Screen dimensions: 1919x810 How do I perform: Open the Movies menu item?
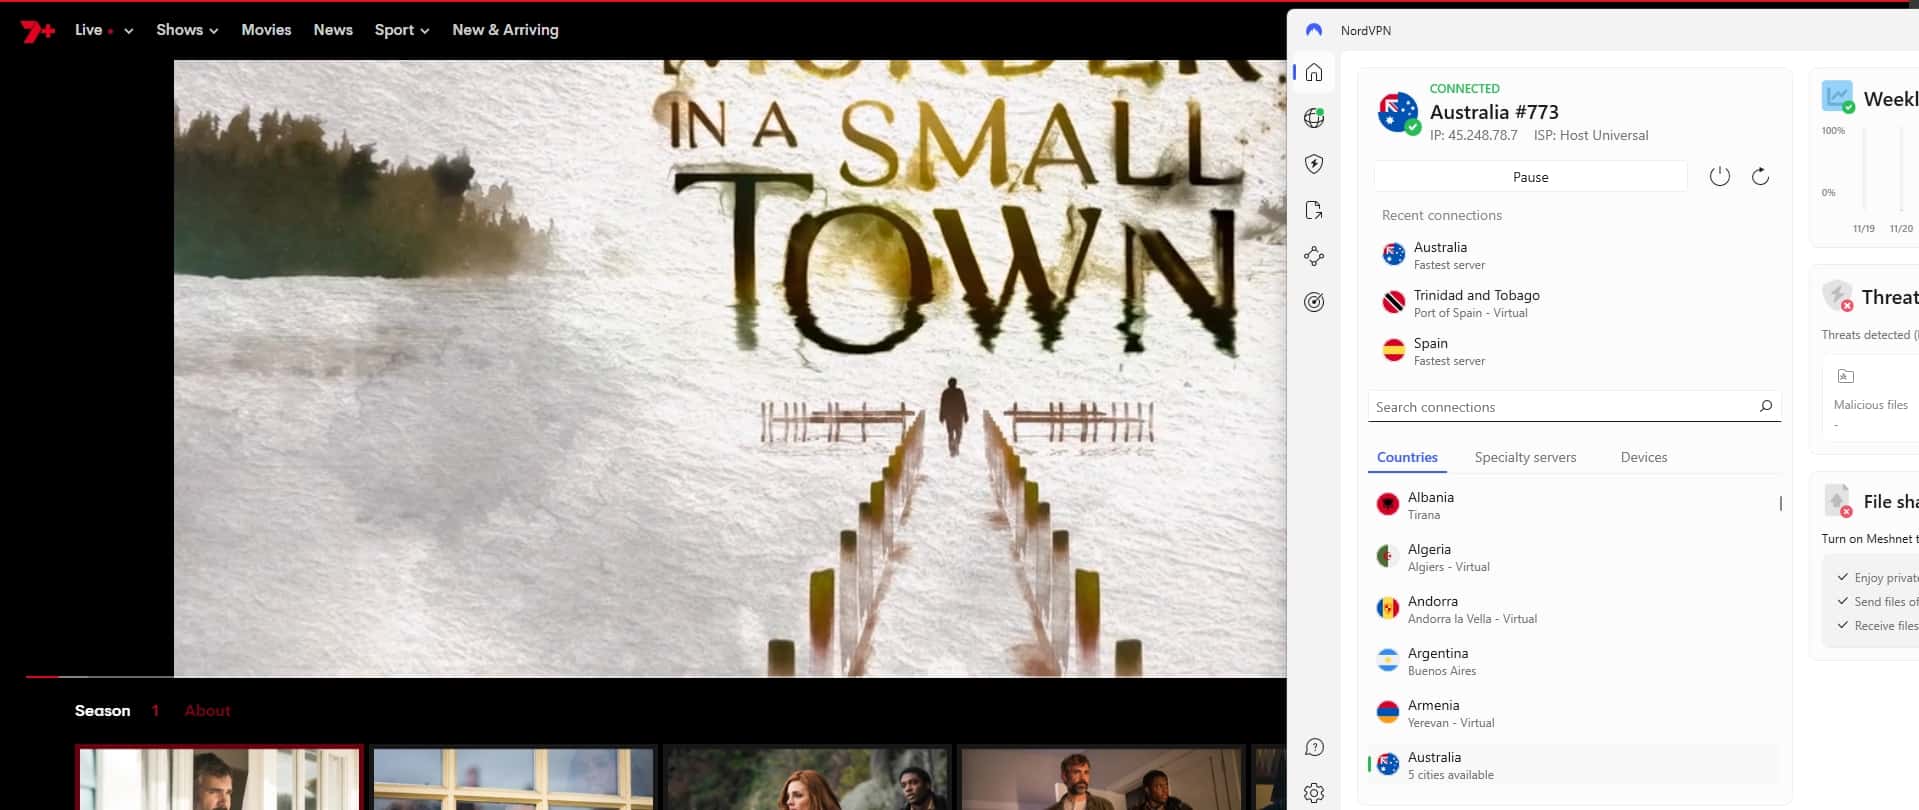click(x=266, y=30)
